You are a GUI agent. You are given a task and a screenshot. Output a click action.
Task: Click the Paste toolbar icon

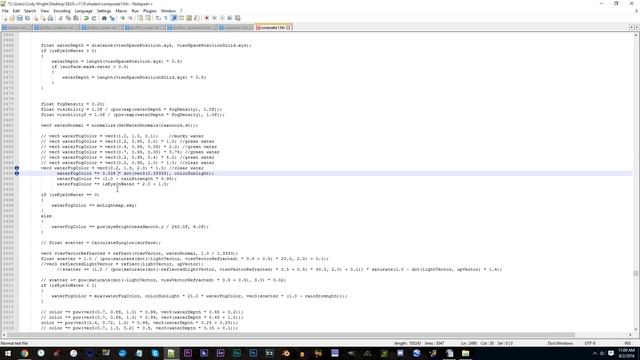76,18
